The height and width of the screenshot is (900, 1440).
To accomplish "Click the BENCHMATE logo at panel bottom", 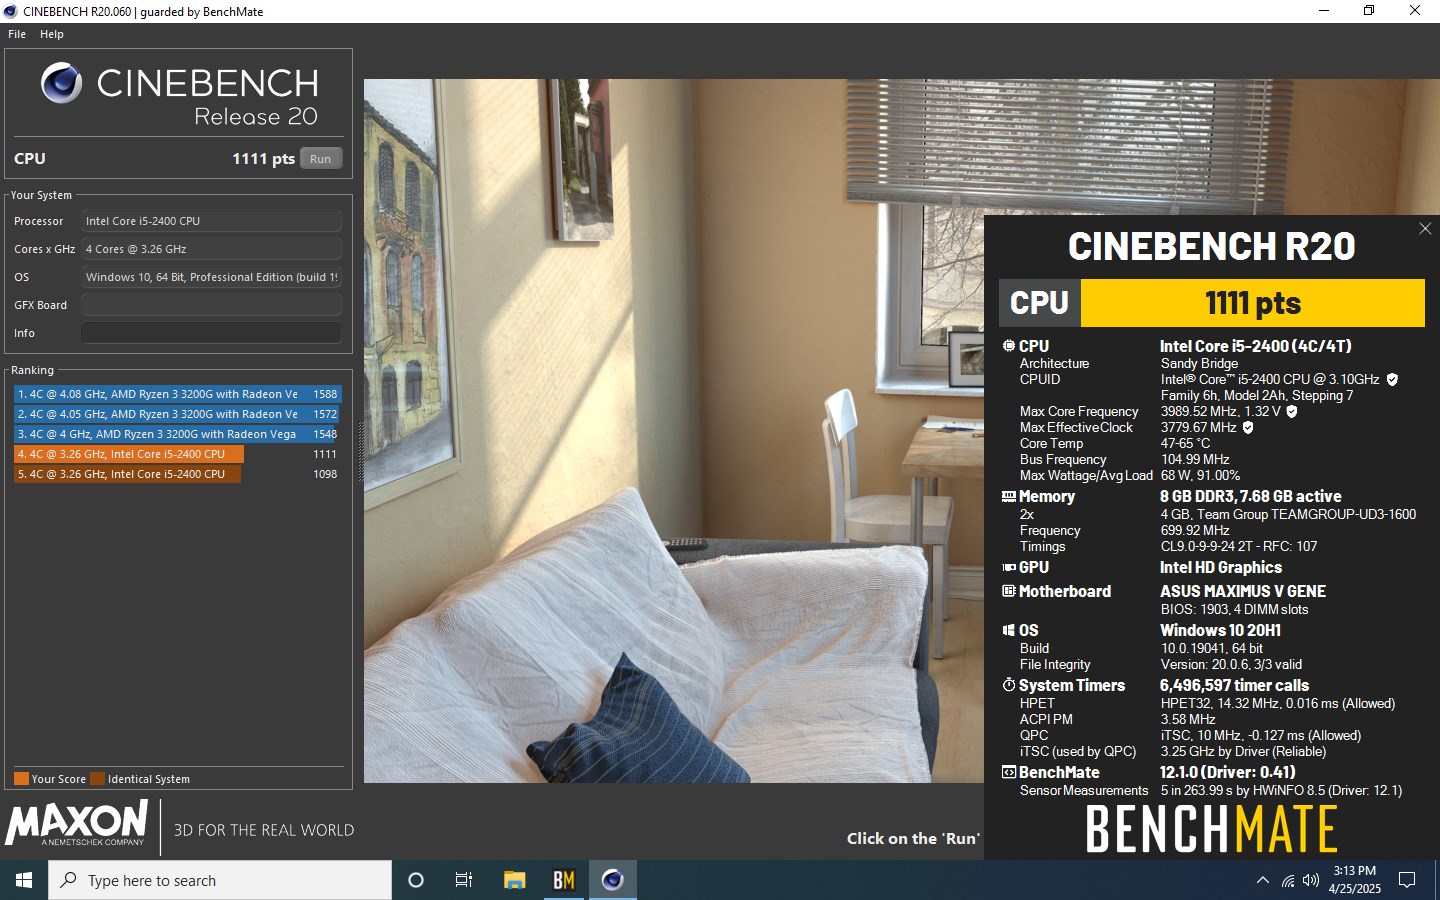I will click(x=1211, y=829).
